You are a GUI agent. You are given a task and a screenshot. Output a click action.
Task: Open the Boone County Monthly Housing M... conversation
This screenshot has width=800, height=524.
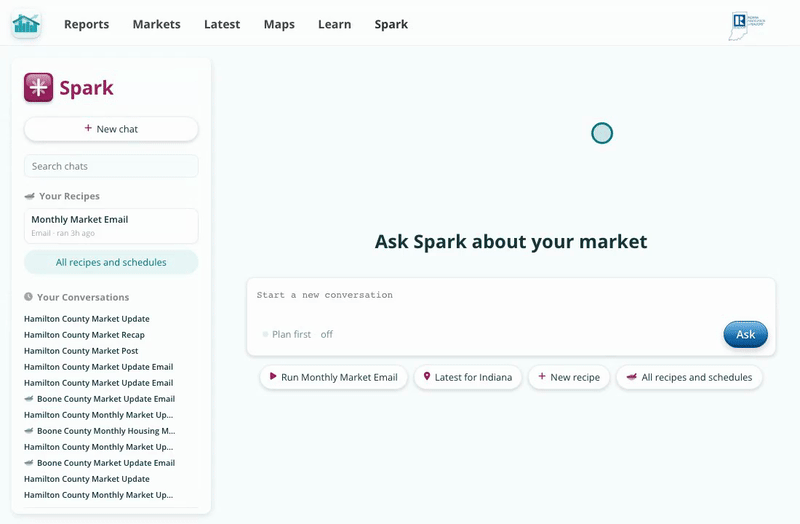pyautogui.click(x=106, y=431)
